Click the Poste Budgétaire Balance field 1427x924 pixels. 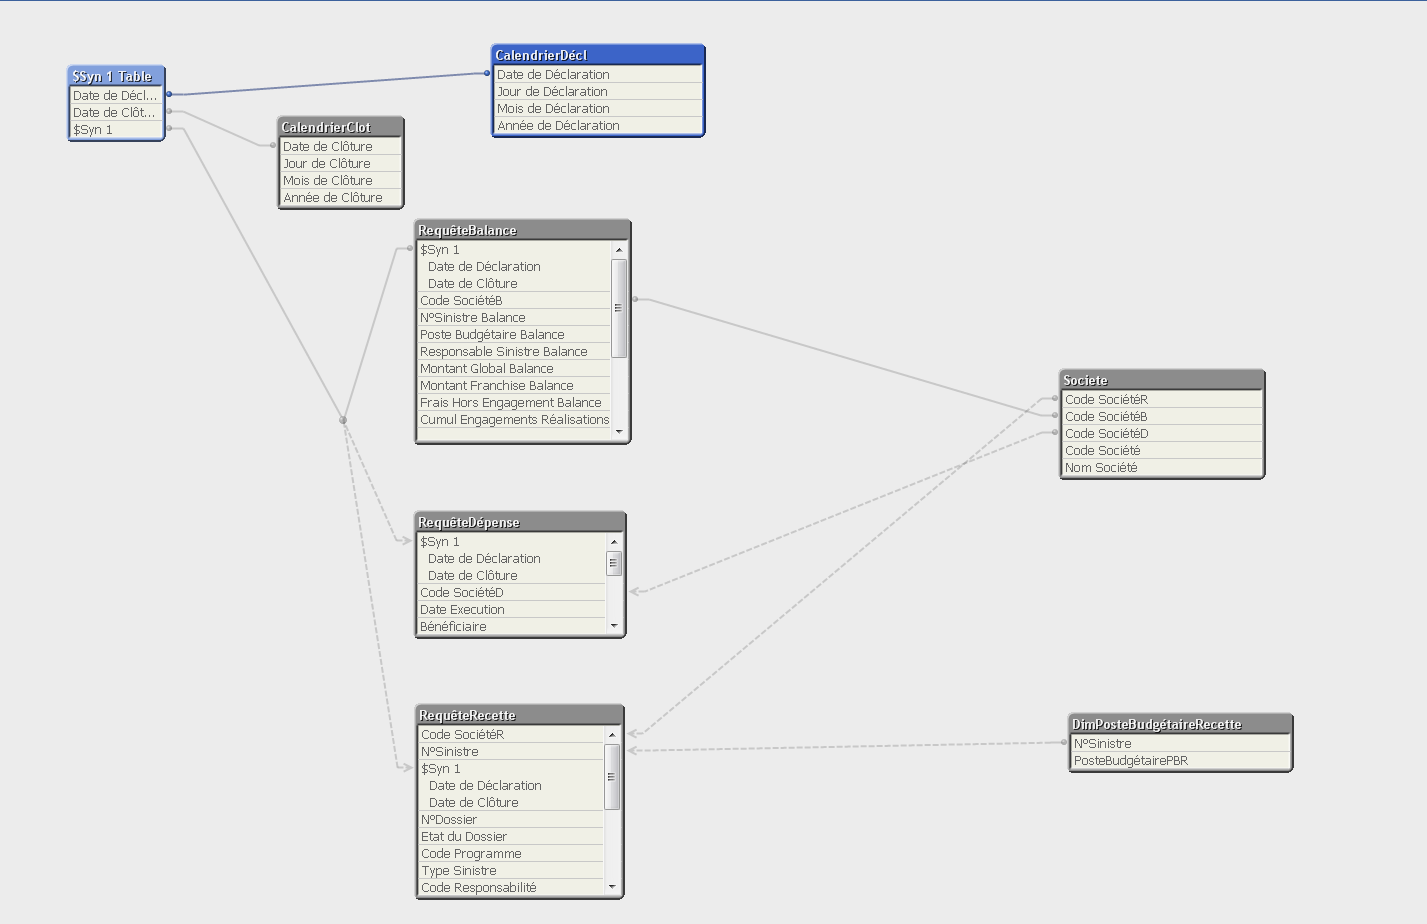(514, 334)
